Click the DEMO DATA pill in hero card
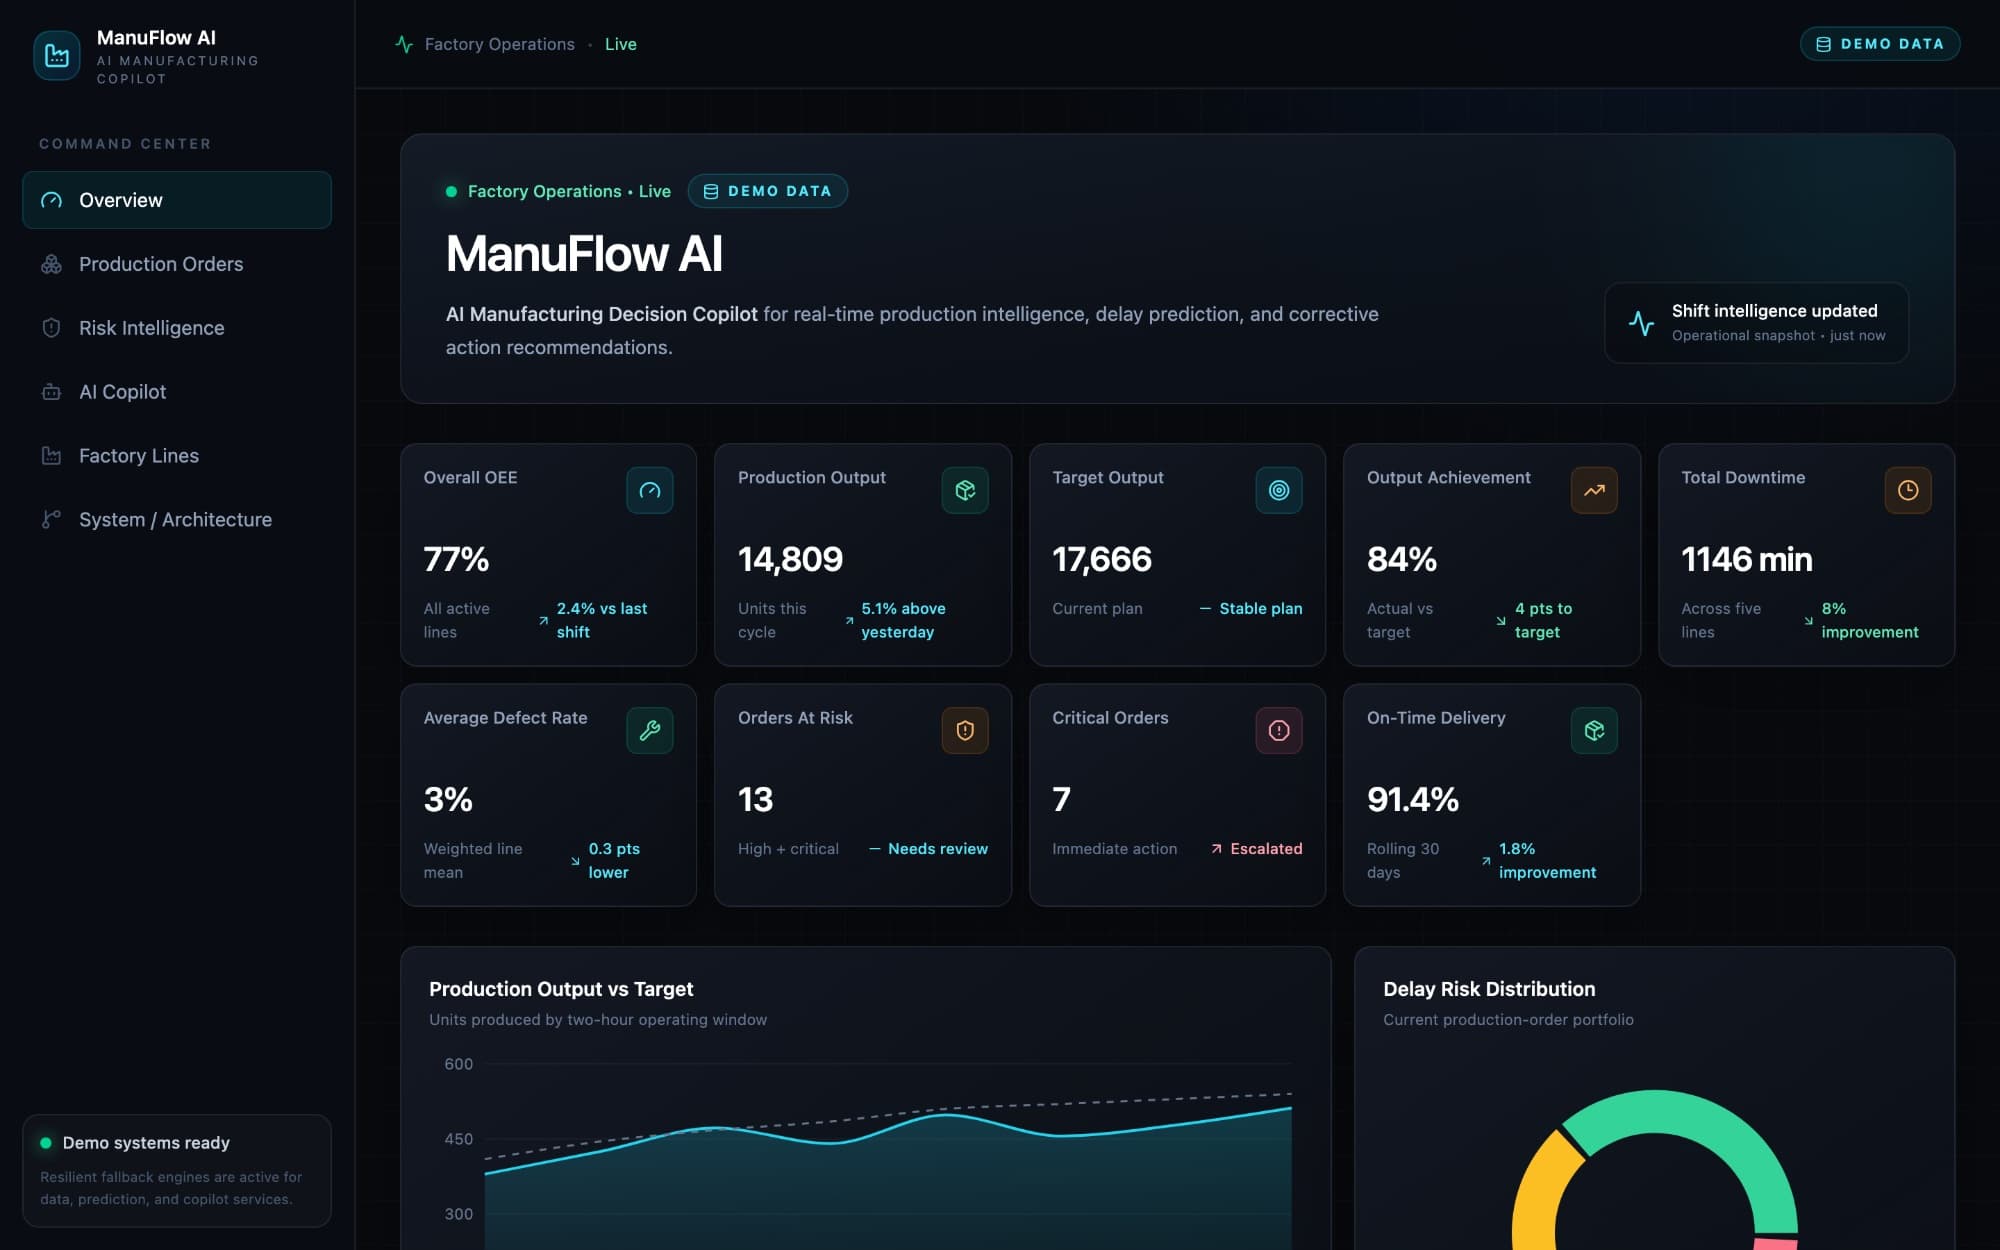The height and width of the screenshot is (1250, 2000). coord(768,191)
